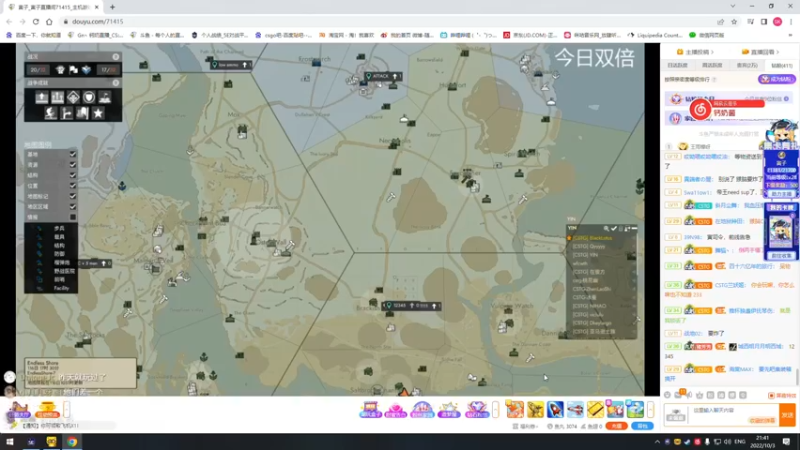Click the purple become-member button

point(777,79)
